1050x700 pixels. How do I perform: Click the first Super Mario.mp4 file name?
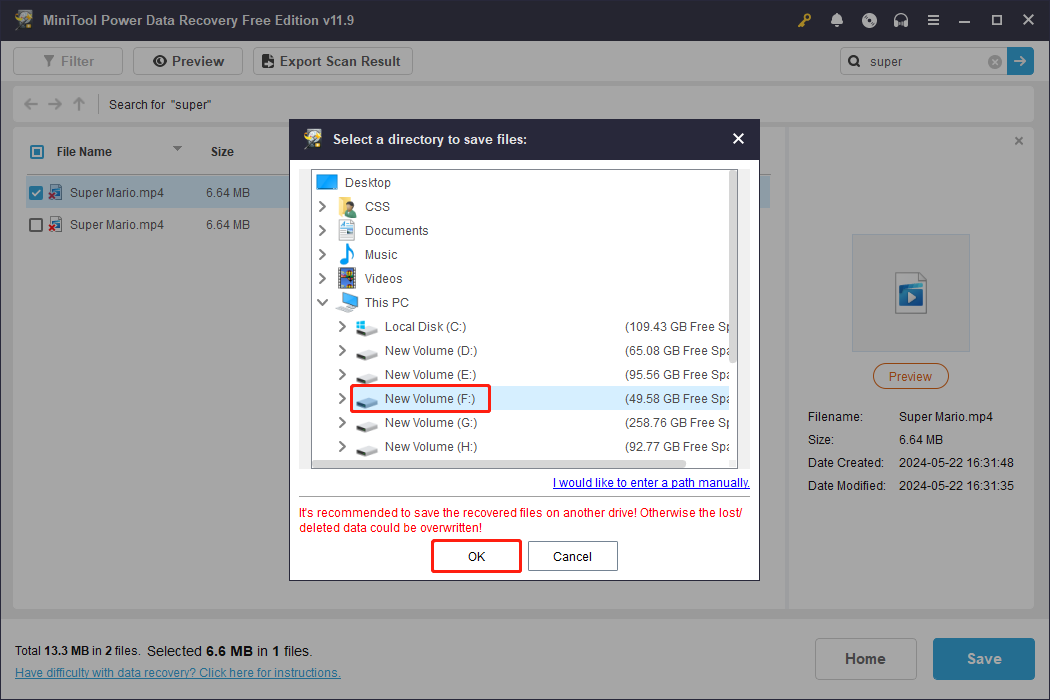pos(117,193)
